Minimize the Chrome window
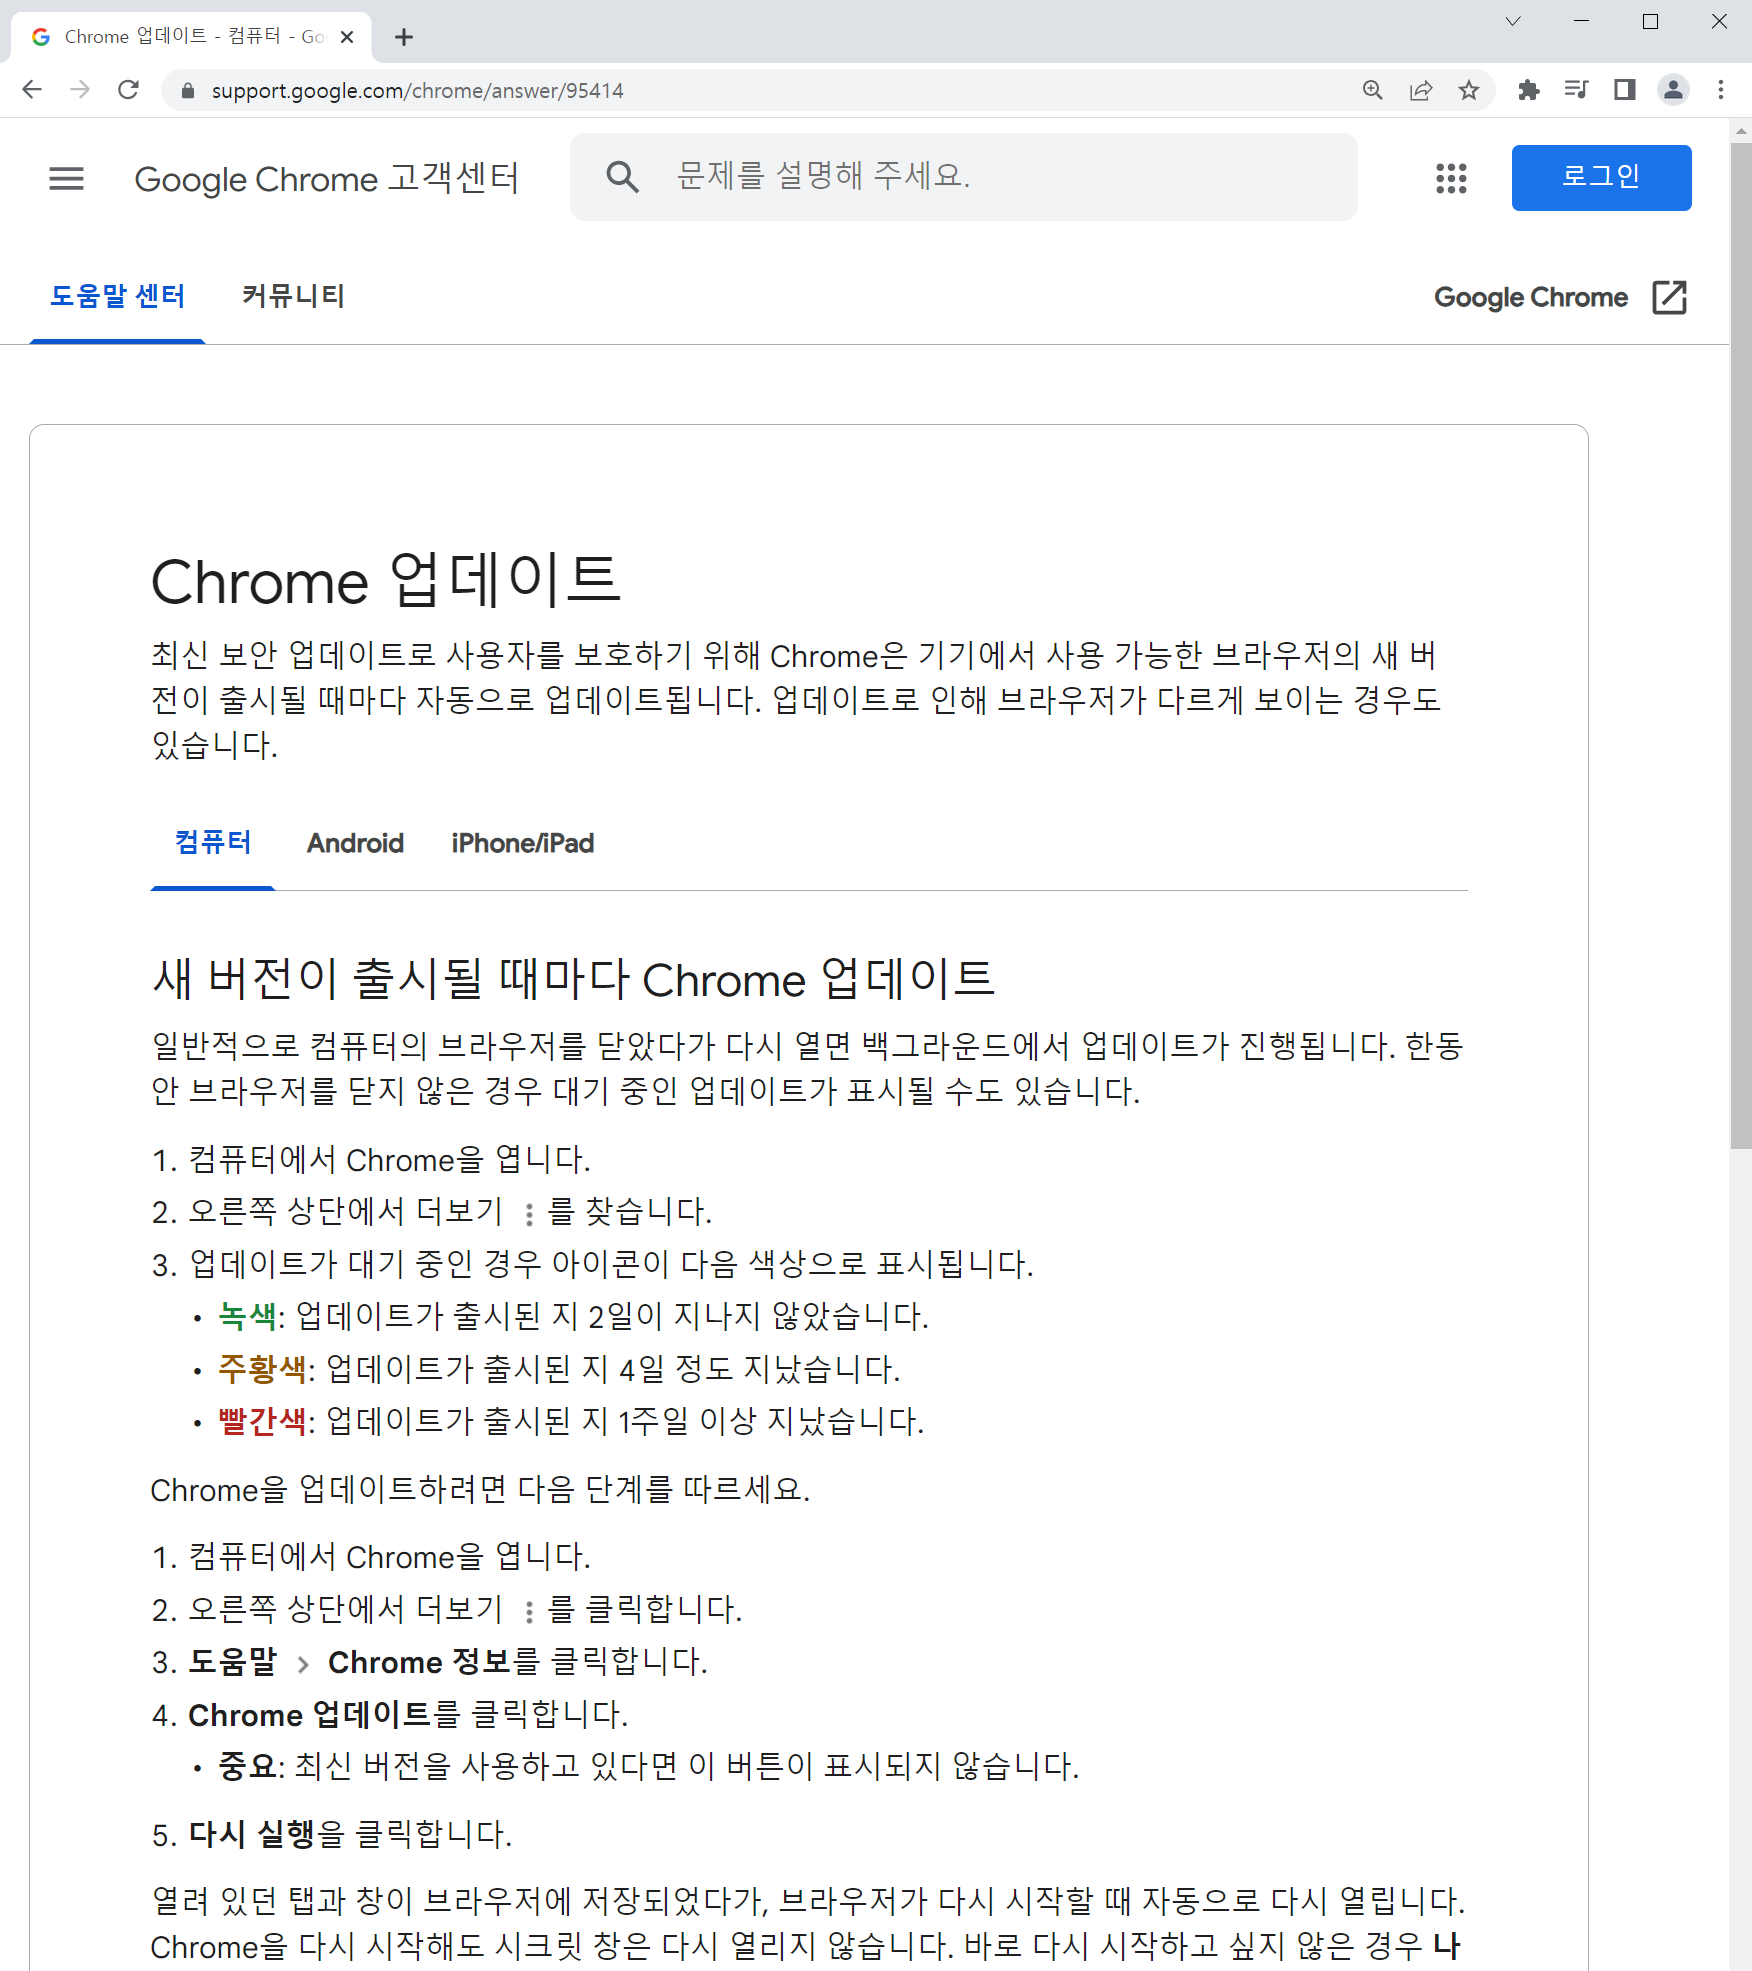Image resolution: width=1752 pixels, height=1971 pixels. [x=1581, y=21]
